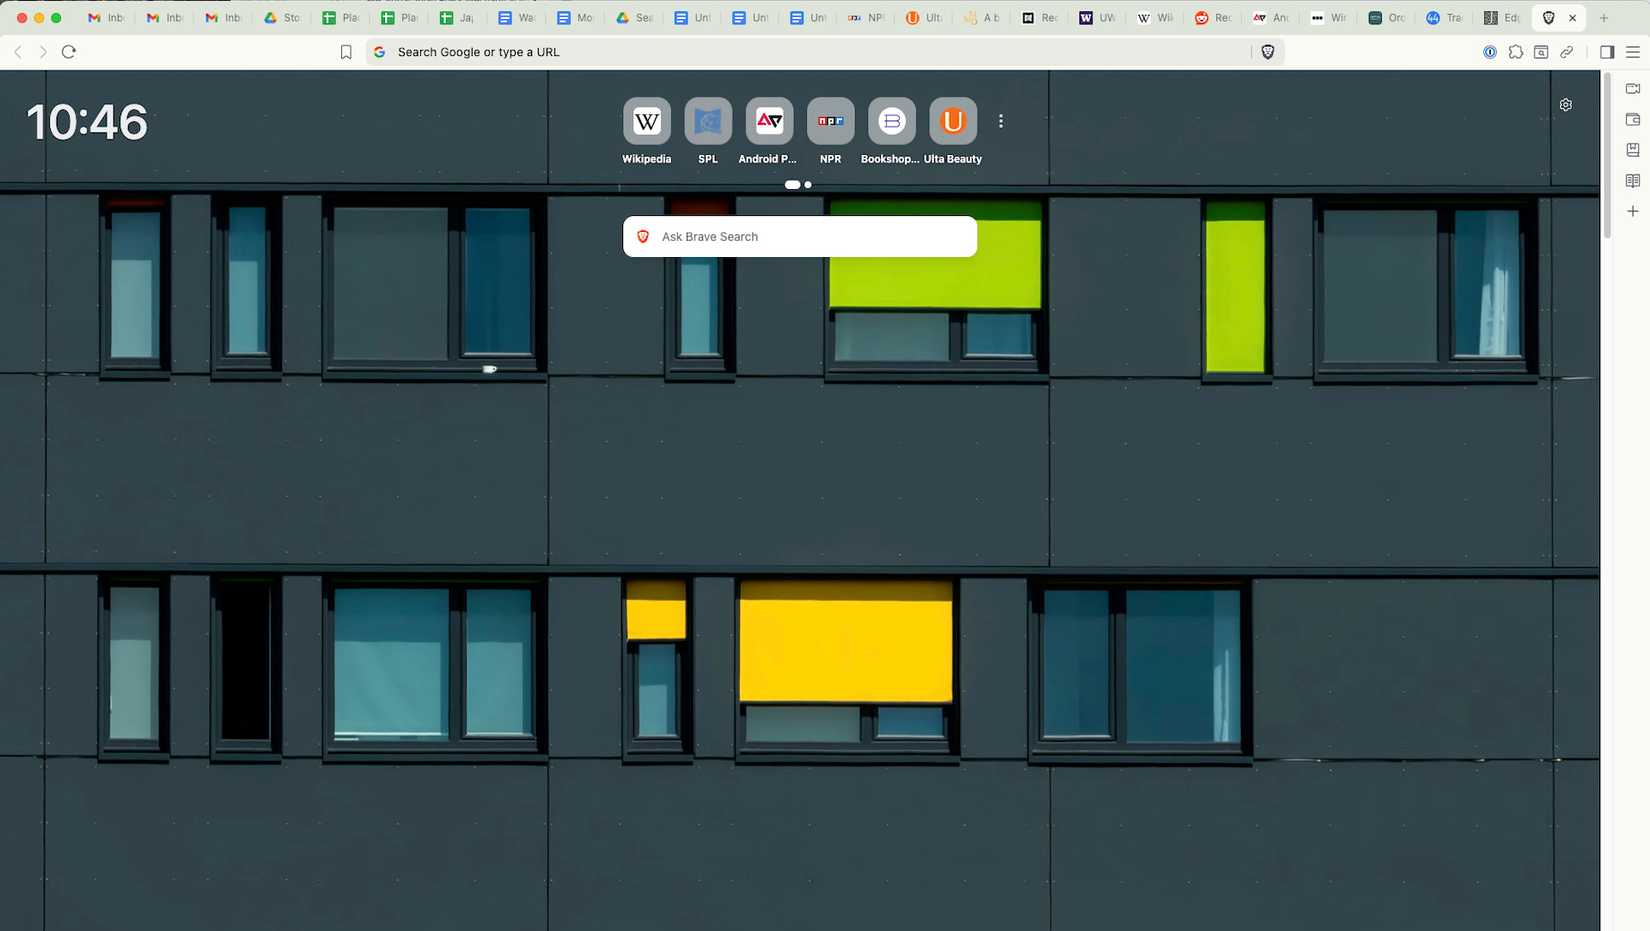Open new tab page customize settings gear
The height and width of the screenshot is (931, 1650).
click(1566, 105)
